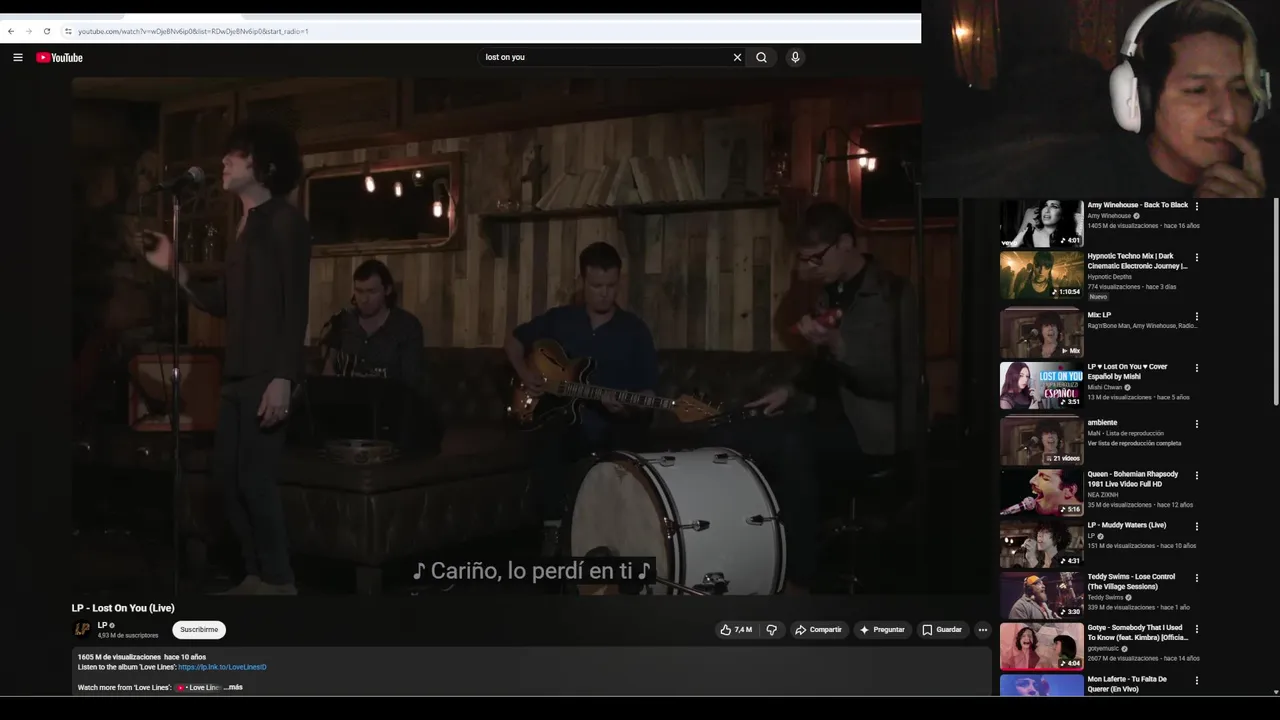The width and height of the screenshot is (1280, 720).
Task: Open Lost On You Cover Español thumbnail
Action: coord(1041,385)
